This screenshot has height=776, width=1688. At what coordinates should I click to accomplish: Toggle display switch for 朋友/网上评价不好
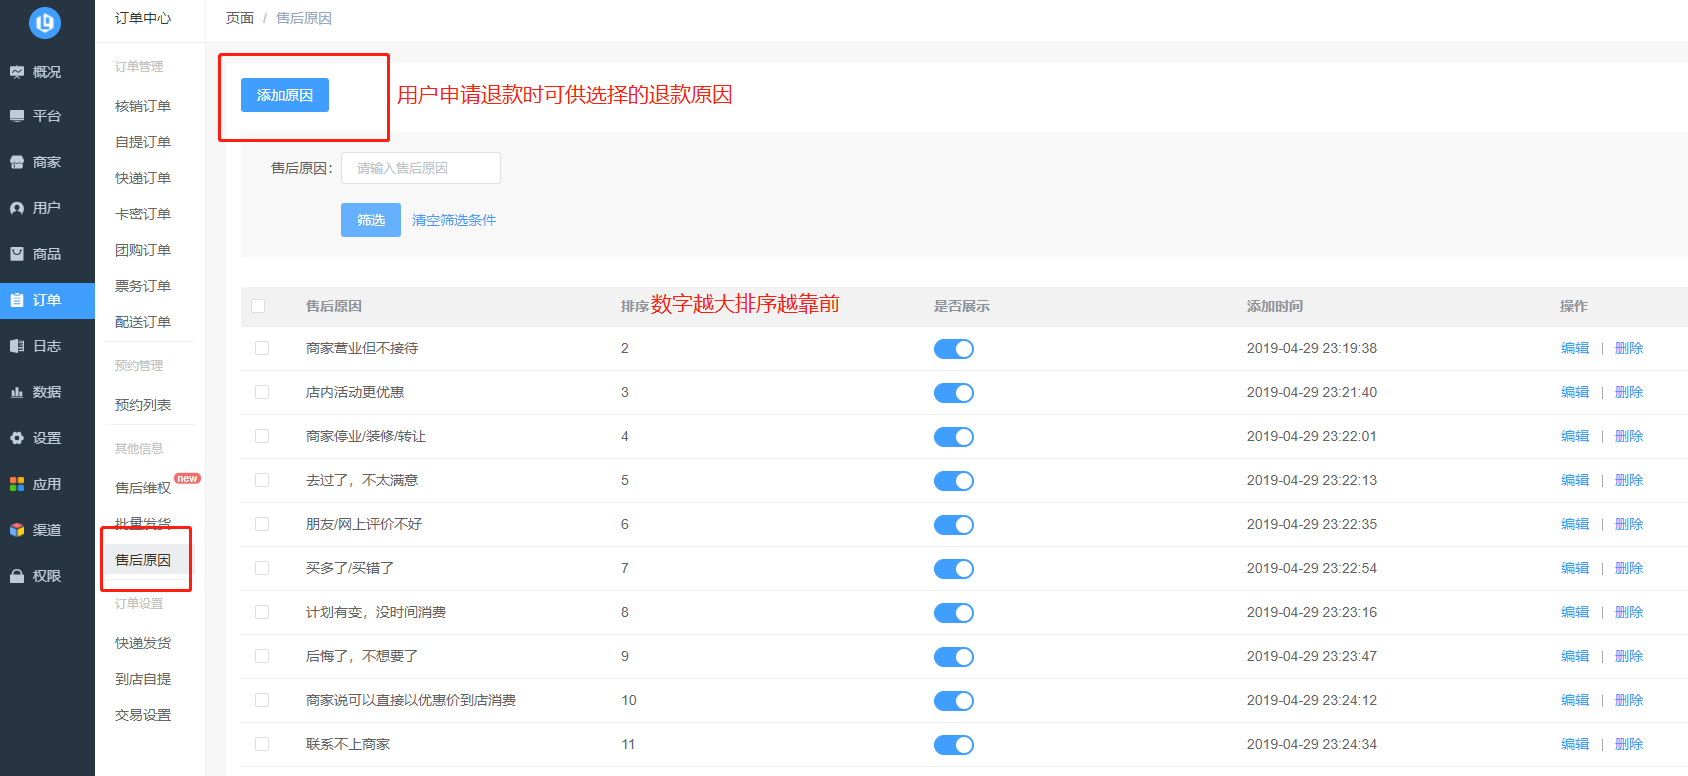click(x=954, y=525)
